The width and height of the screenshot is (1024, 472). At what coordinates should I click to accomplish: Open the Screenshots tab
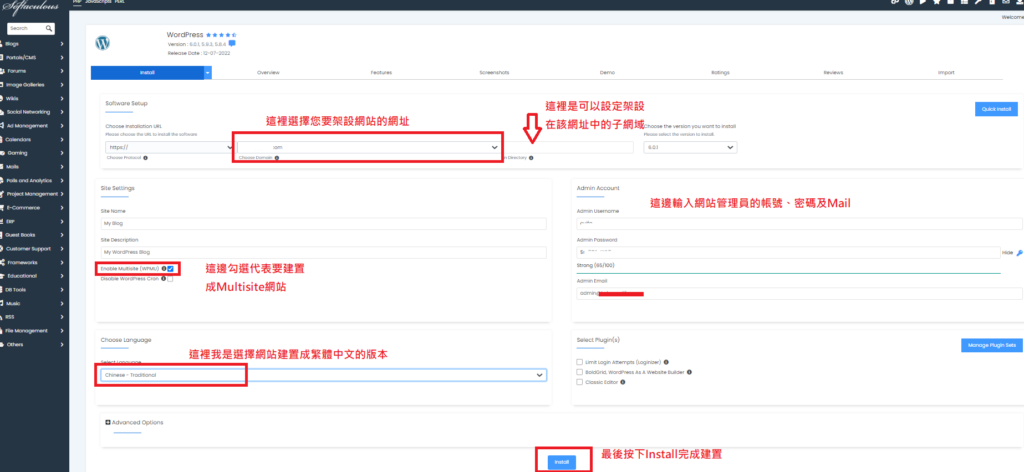[494, 73]
